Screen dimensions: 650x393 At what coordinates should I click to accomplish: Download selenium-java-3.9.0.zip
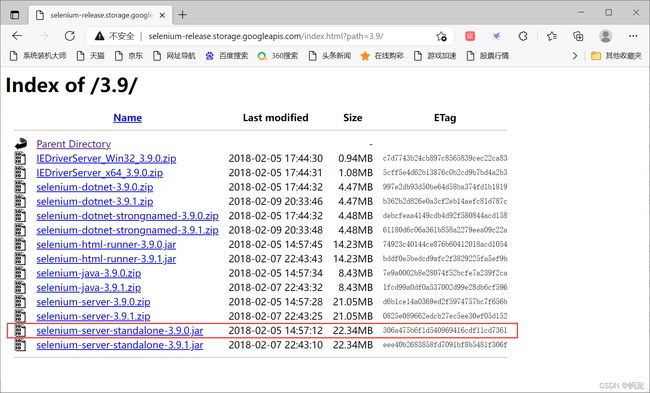89,273
